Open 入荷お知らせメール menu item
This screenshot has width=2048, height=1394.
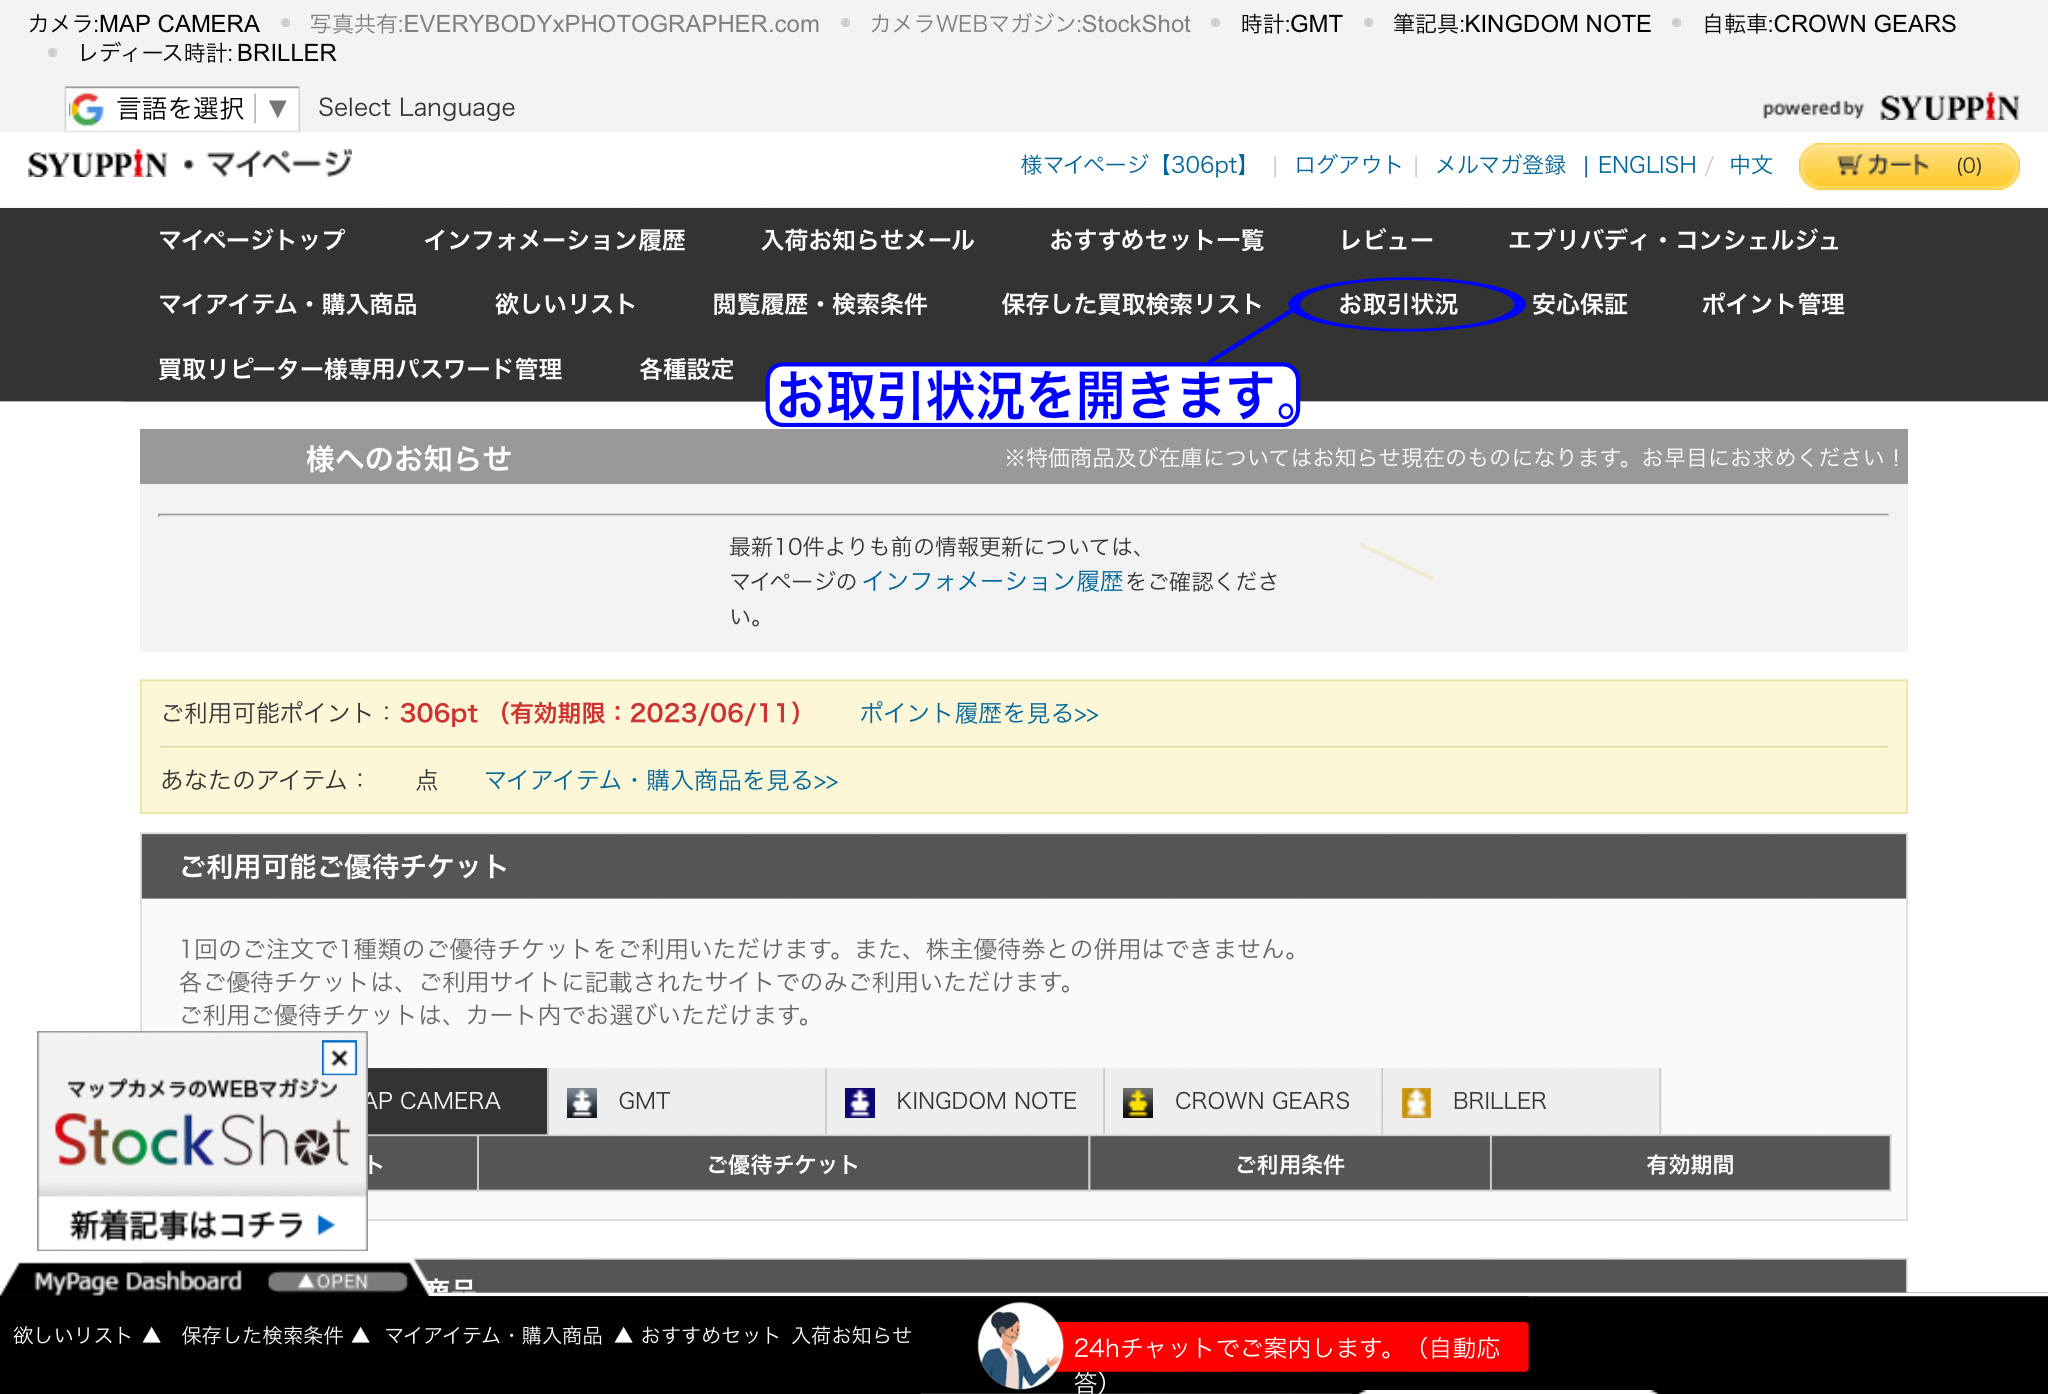point(868,240)
